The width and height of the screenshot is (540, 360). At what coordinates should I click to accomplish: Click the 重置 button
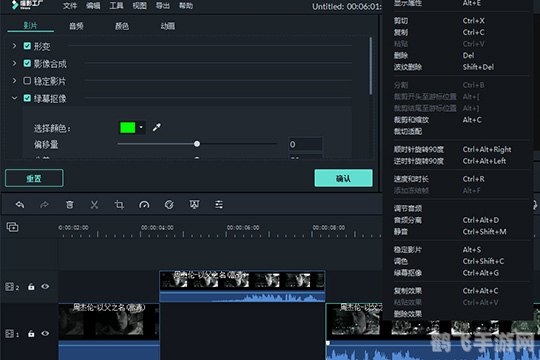[x=34, y=178]
